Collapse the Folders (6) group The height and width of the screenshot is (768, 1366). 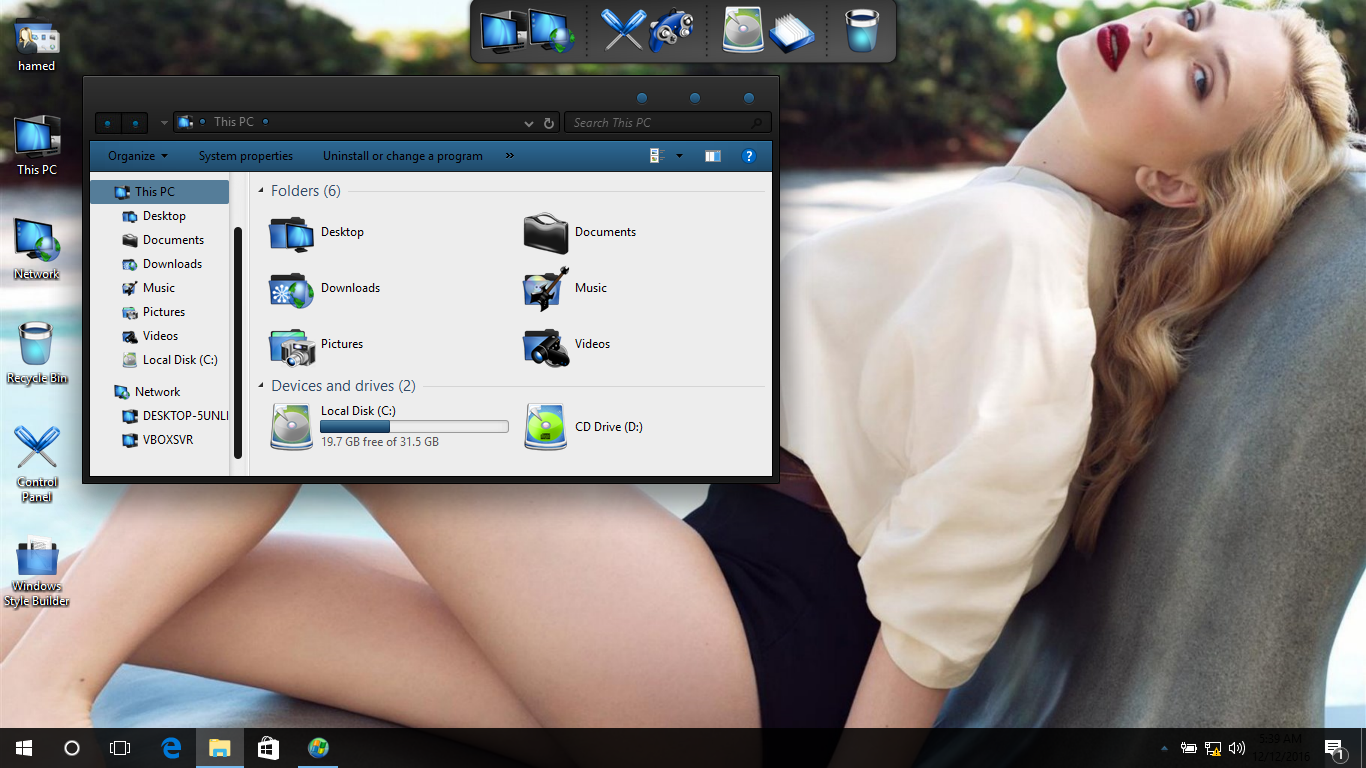tap(262, 191)
